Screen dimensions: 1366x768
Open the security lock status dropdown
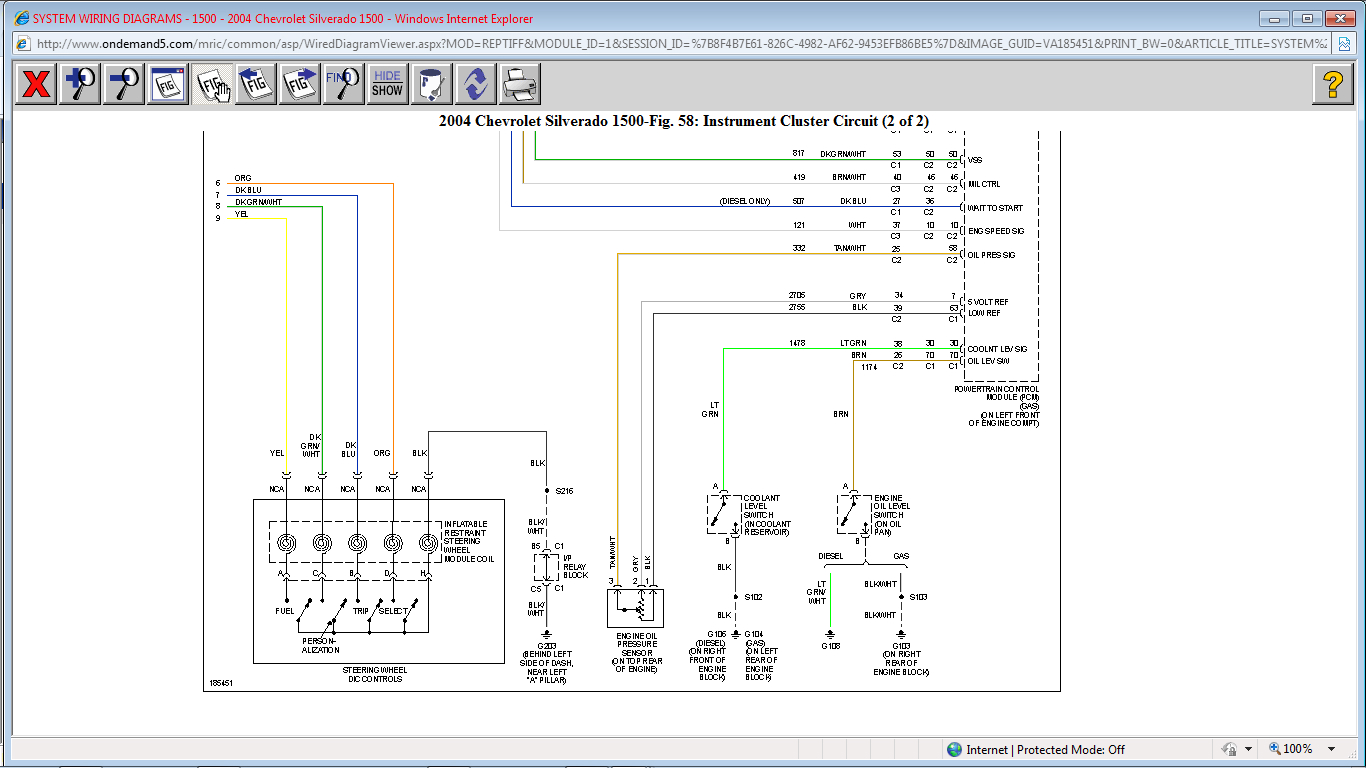(x=1248, y=749)
